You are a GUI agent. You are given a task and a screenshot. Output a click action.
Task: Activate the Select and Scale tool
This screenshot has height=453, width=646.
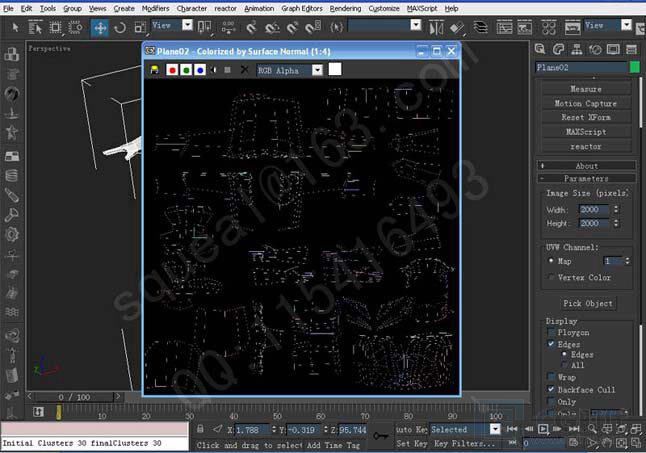pyautogui.click(x=140, y=28)
